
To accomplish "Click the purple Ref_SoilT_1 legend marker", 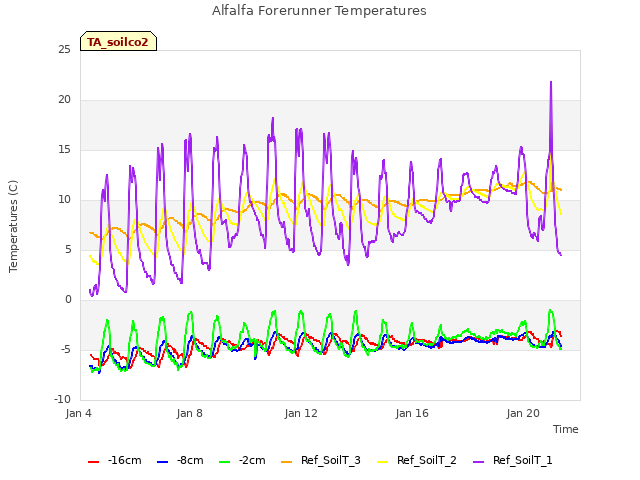I will click(x=478, y=462).
